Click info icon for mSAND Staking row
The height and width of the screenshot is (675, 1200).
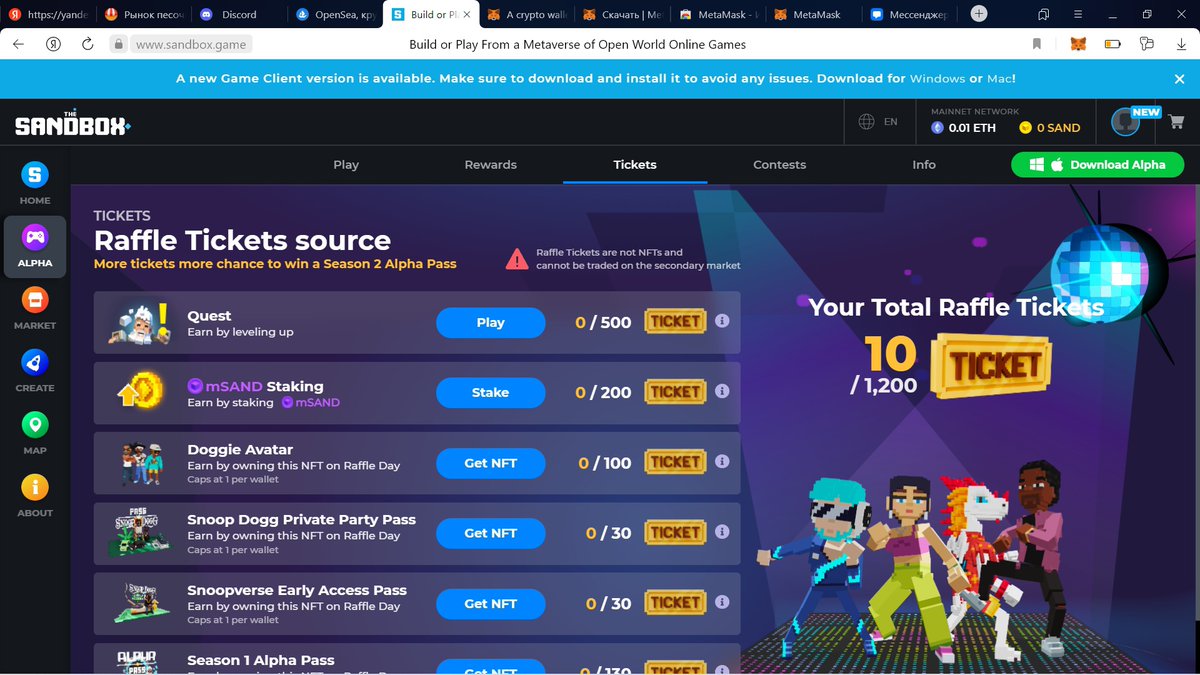(x=722, y=391)
